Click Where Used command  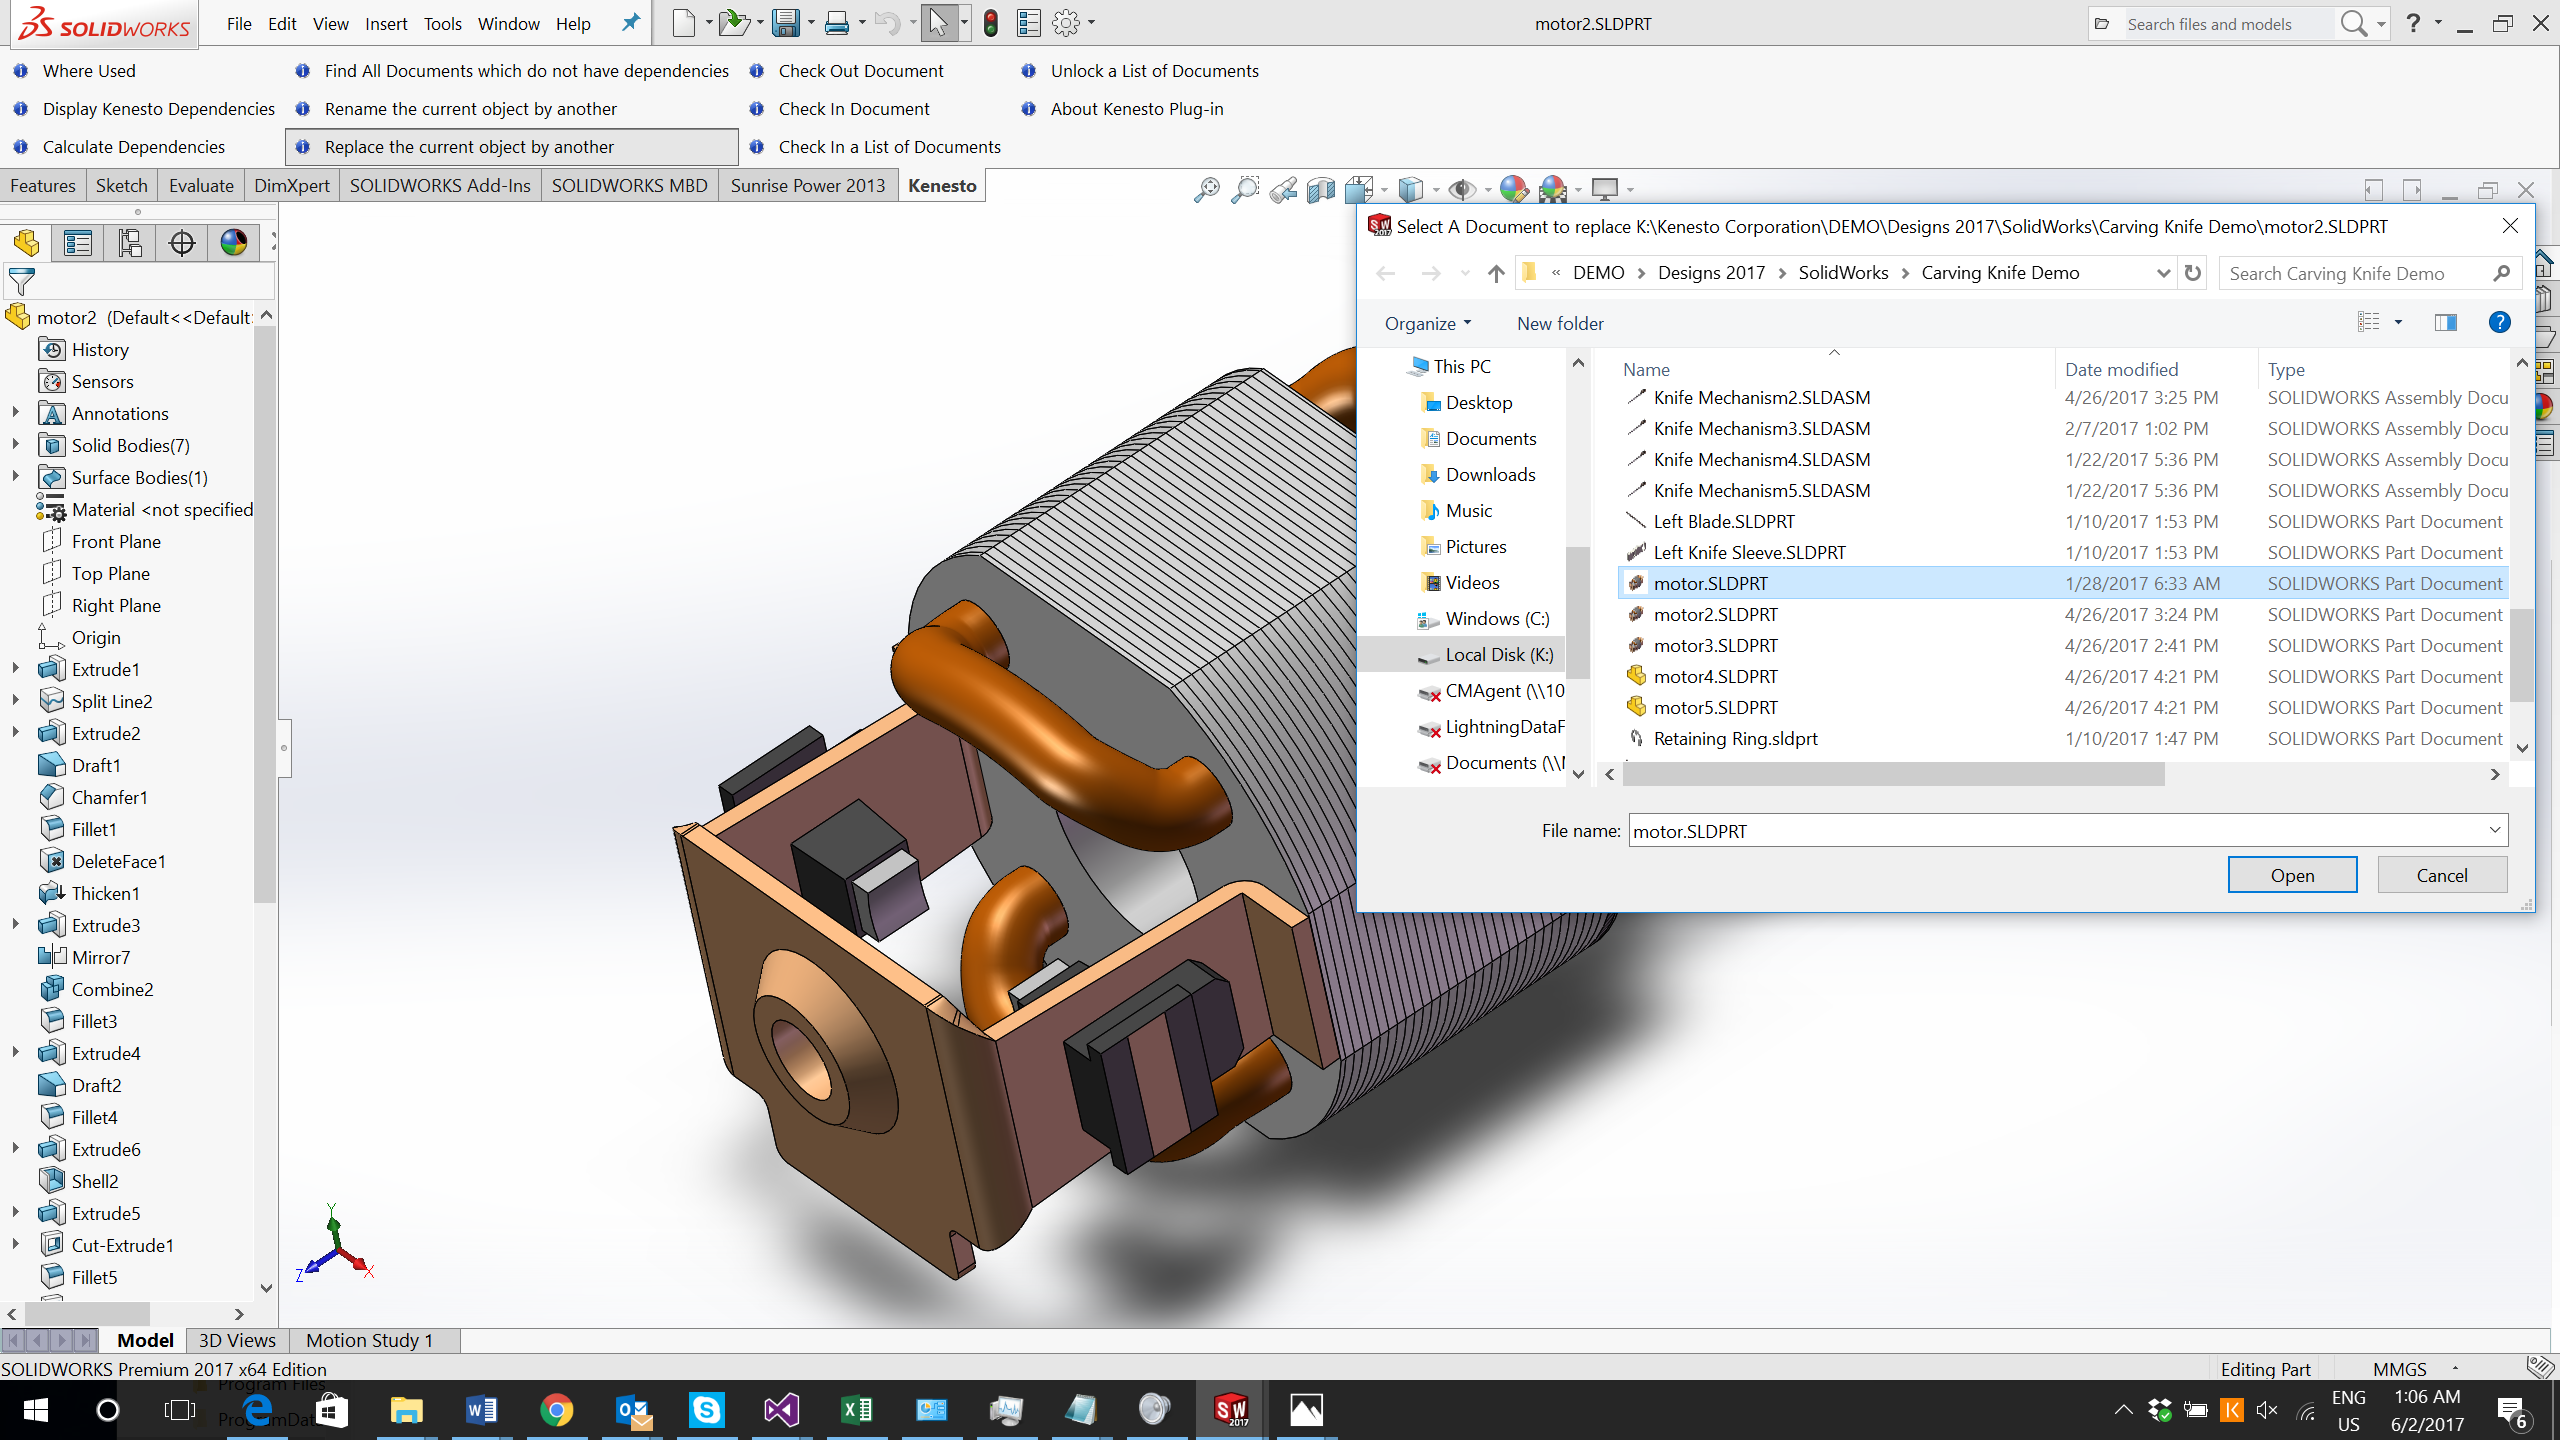point(89,71)
